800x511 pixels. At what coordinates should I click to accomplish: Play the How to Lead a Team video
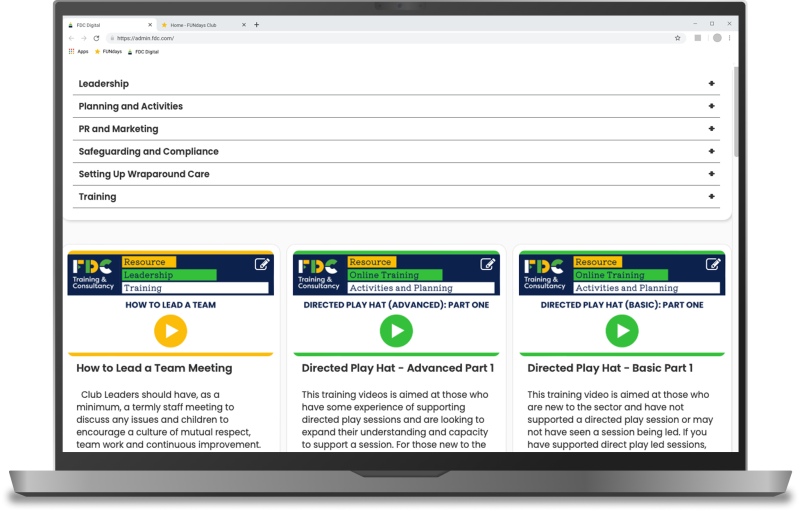[x=171, y=331]
